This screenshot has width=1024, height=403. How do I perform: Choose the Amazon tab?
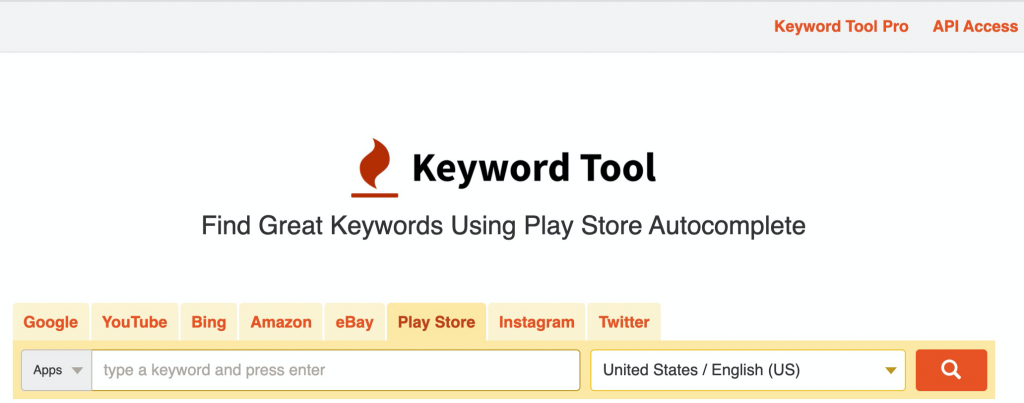tap(281, 322)
